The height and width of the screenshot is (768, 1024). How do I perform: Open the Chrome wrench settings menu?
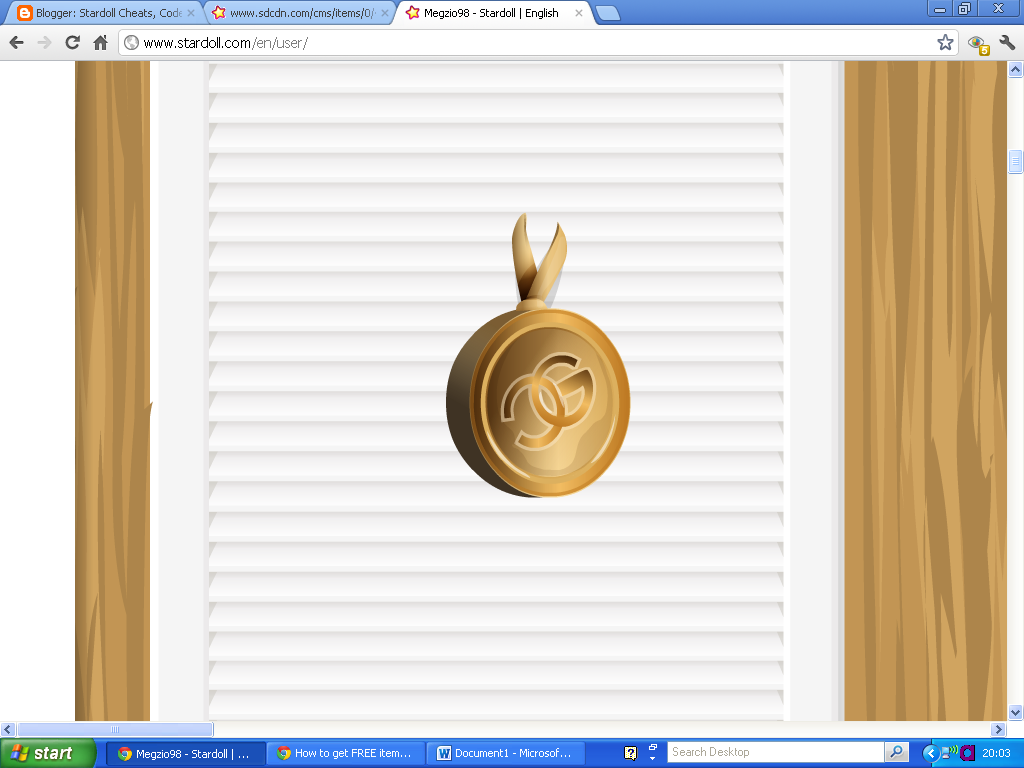coord(1007,43)
